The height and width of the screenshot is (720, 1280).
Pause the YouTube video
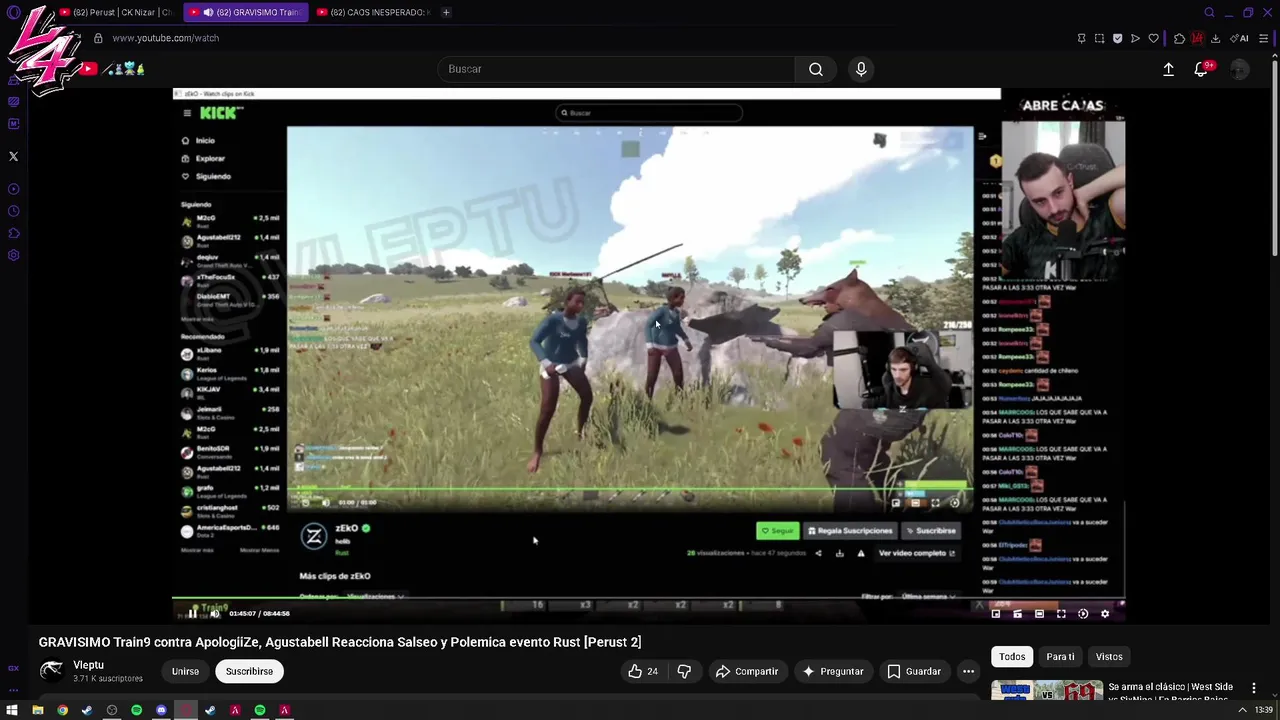pos(192,613)
